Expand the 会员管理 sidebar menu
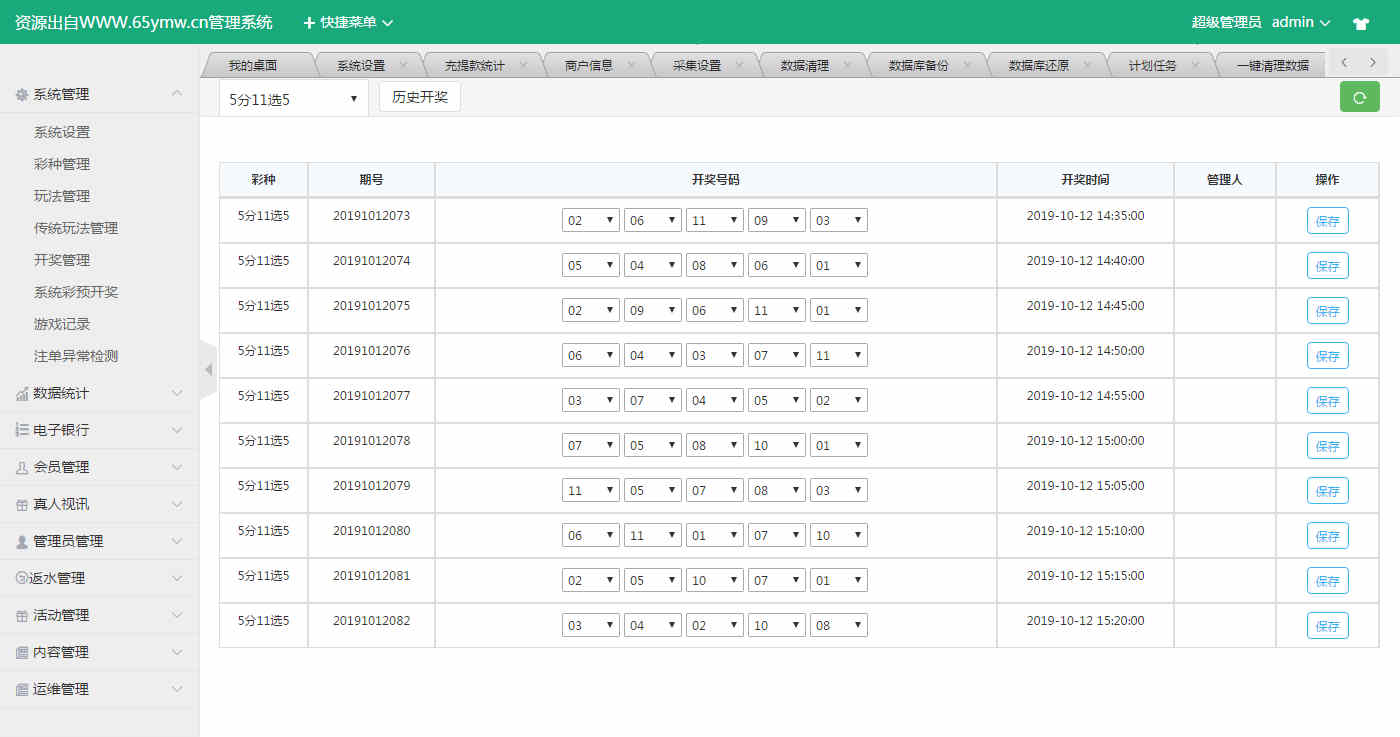Viewport: 1400px width, 737px height. coord(100,467)
